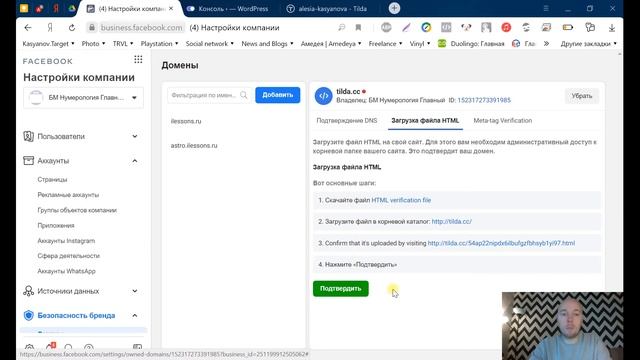Open Аккаунты WhatsApp in sidebar
The height and width of the screenshot is (360, 640).
[67, 271]
